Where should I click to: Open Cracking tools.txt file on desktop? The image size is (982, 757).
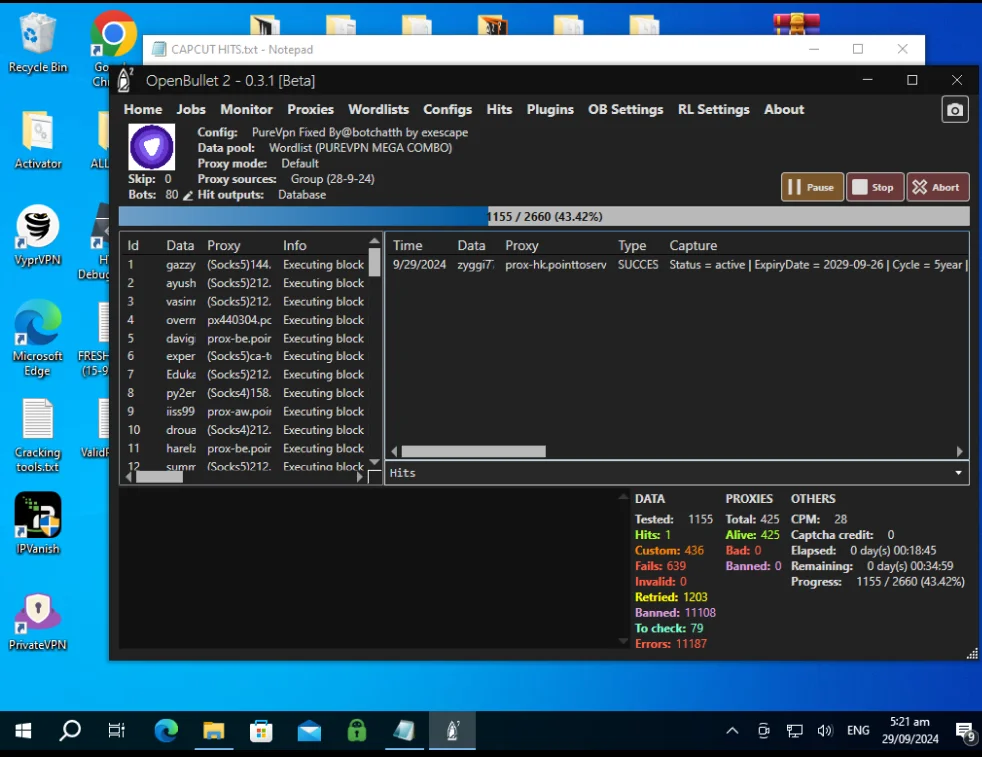[38, 436]
